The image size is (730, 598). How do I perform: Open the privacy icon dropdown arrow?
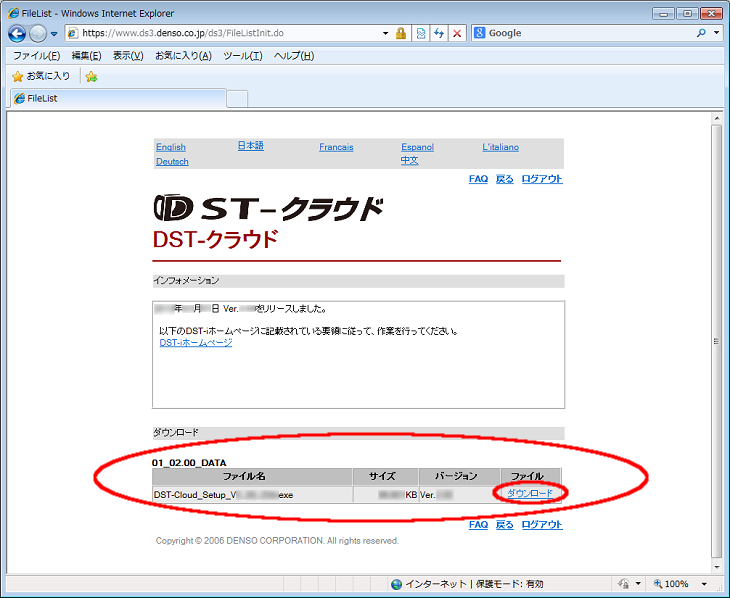(638, 584)
